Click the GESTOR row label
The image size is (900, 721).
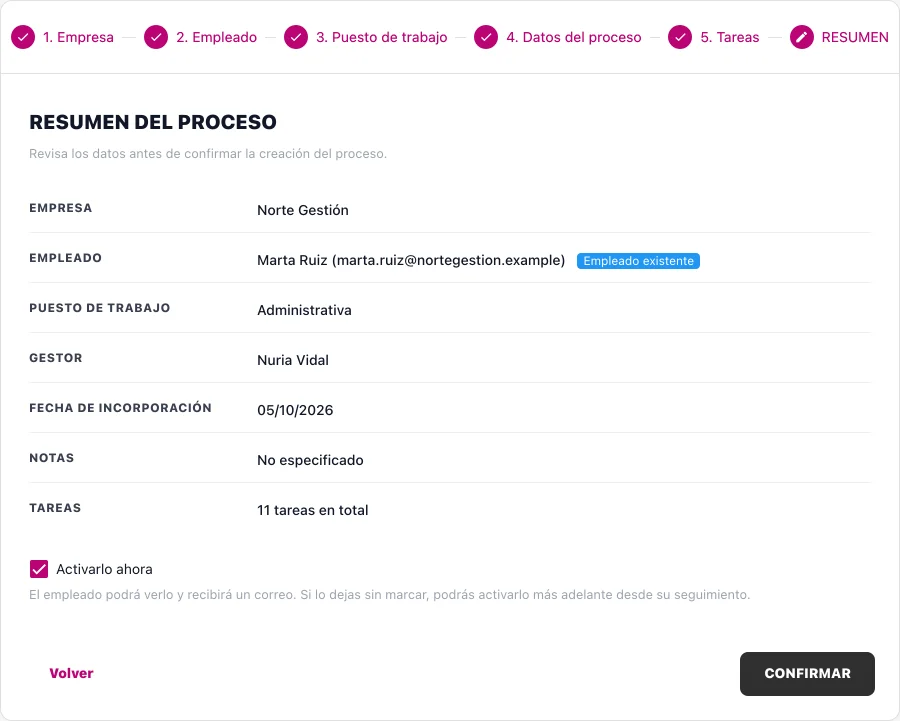pos(56,358)
